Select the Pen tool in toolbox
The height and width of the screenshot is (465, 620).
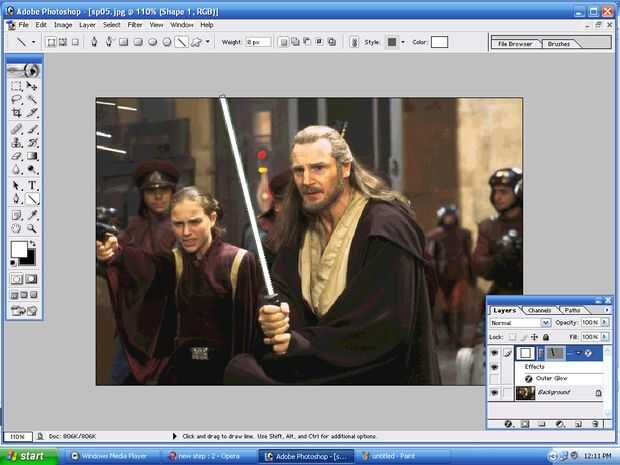click(16, 198)
